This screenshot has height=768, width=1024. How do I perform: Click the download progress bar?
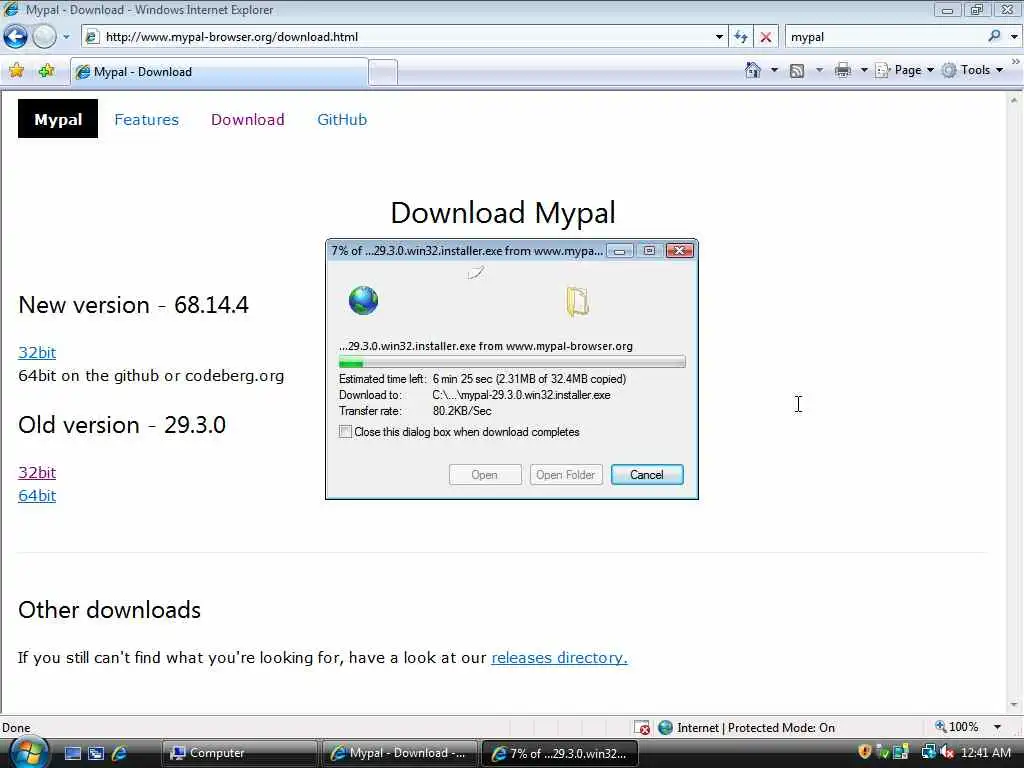512,362
